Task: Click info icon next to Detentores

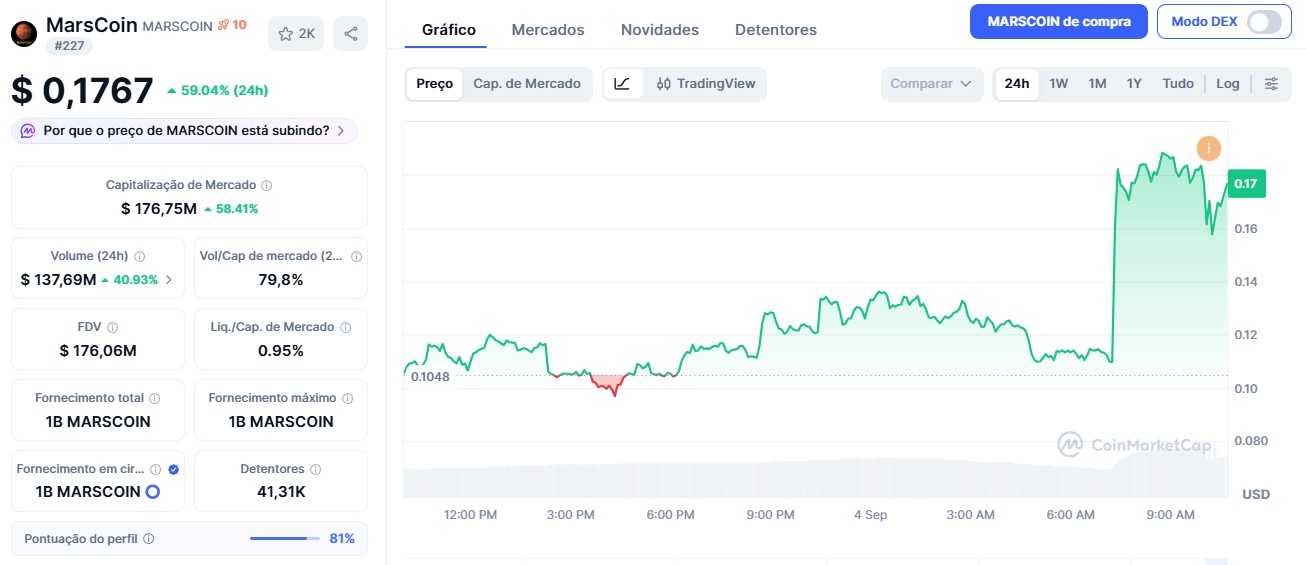Action: tap(315, 469)
